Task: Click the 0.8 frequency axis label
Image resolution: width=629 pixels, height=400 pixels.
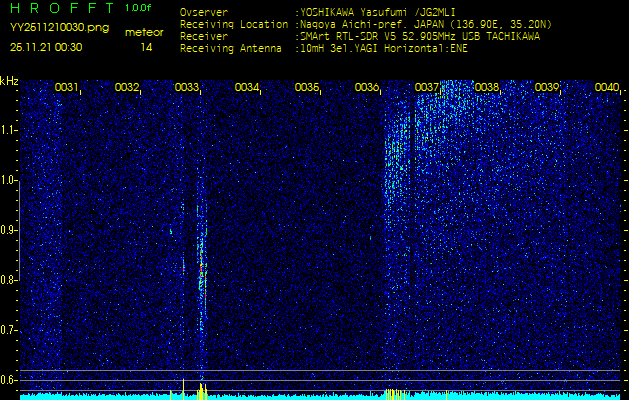Action: (x=9, y=280)
